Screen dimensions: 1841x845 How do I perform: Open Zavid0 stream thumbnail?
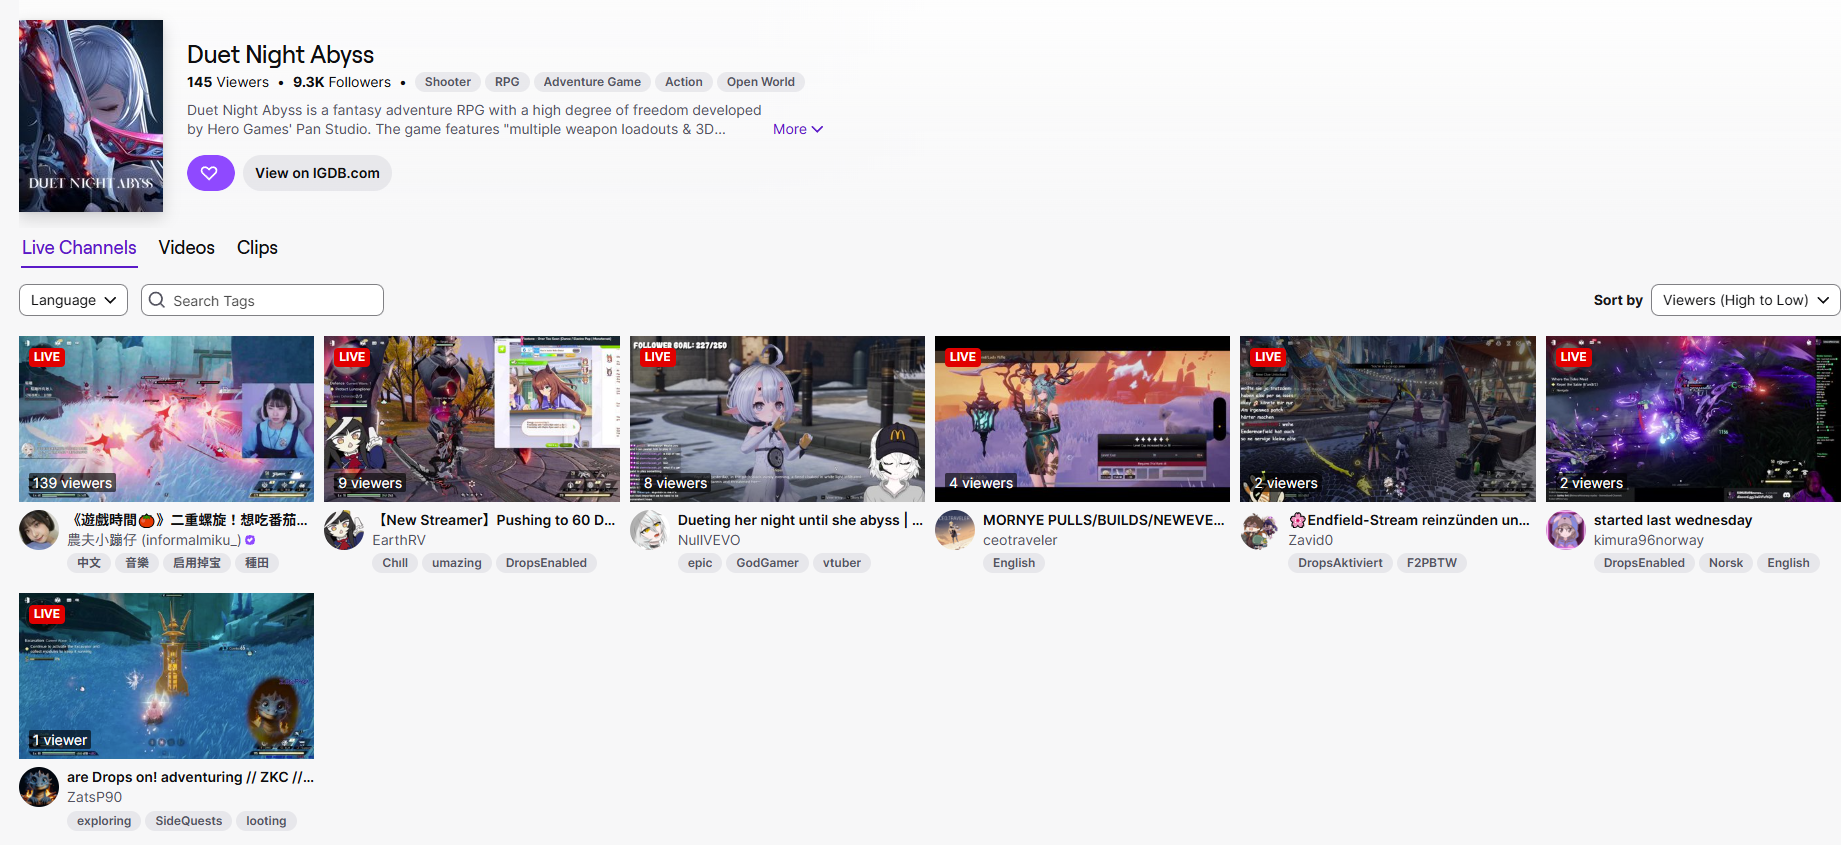click(x=1388, y=419)
